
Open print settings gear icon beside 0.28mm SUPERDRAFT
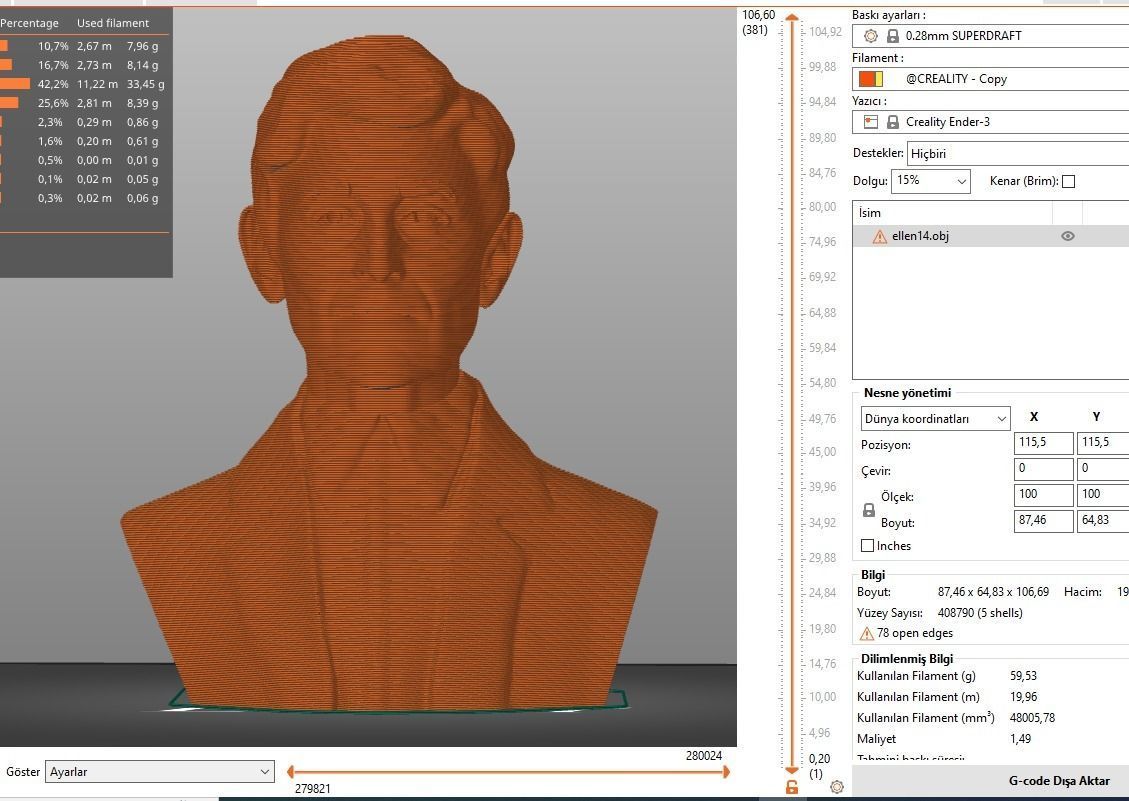coord(871,35)
